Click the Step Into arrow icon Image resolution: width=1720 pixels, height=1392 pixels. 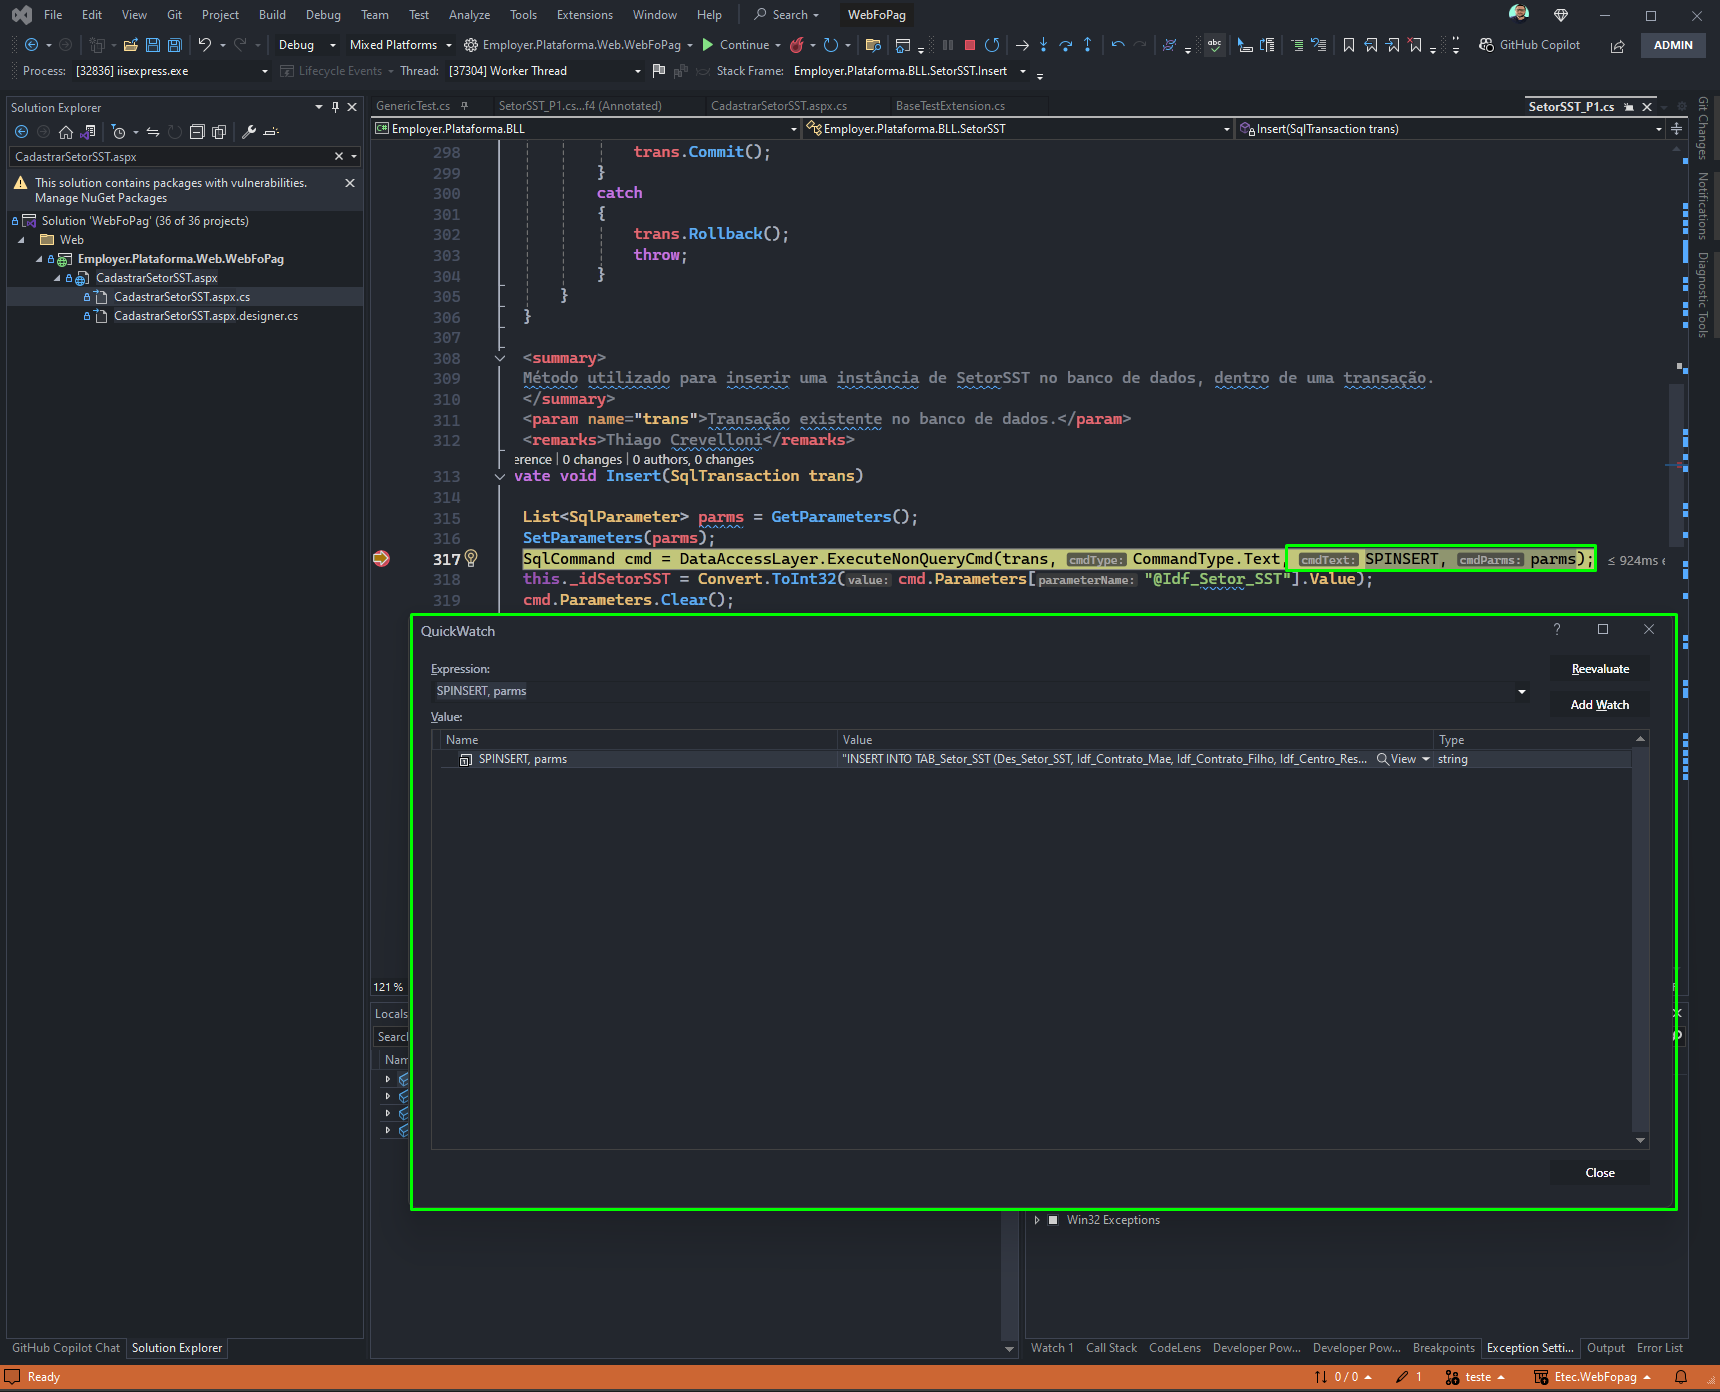(x=1043, y=45)
